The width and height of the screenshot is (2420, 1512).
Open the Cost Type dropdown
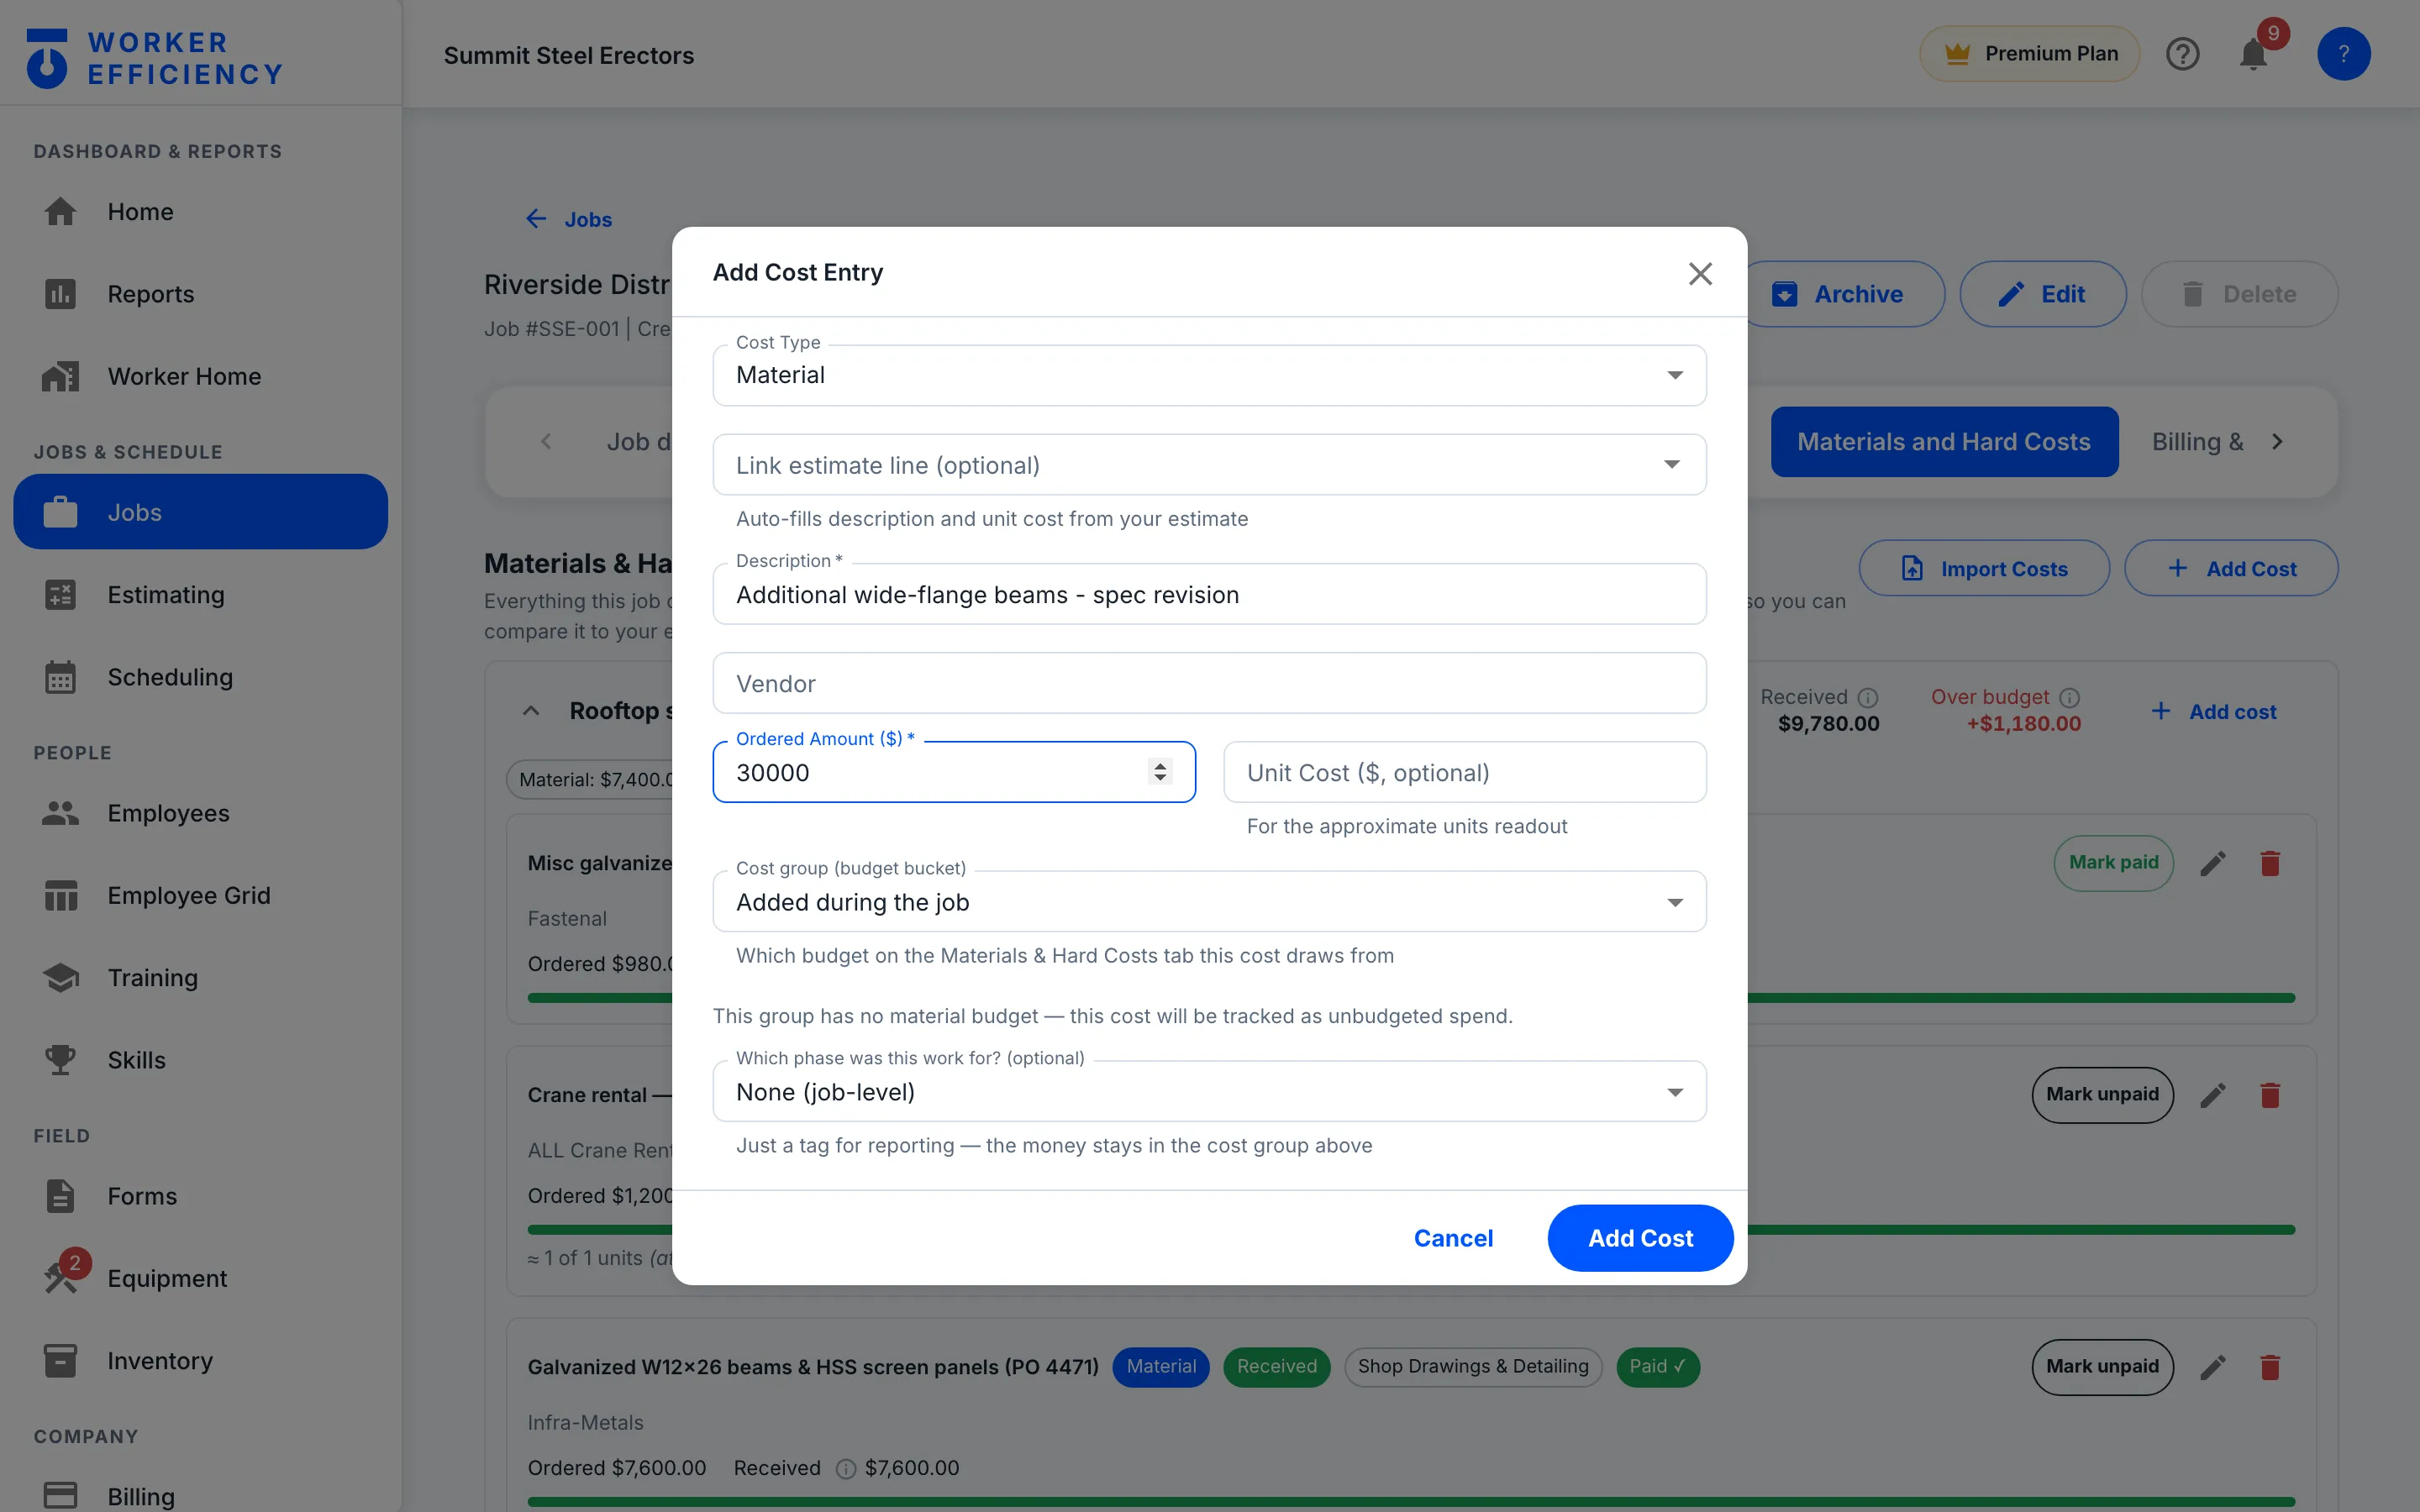coord(1209,375)
